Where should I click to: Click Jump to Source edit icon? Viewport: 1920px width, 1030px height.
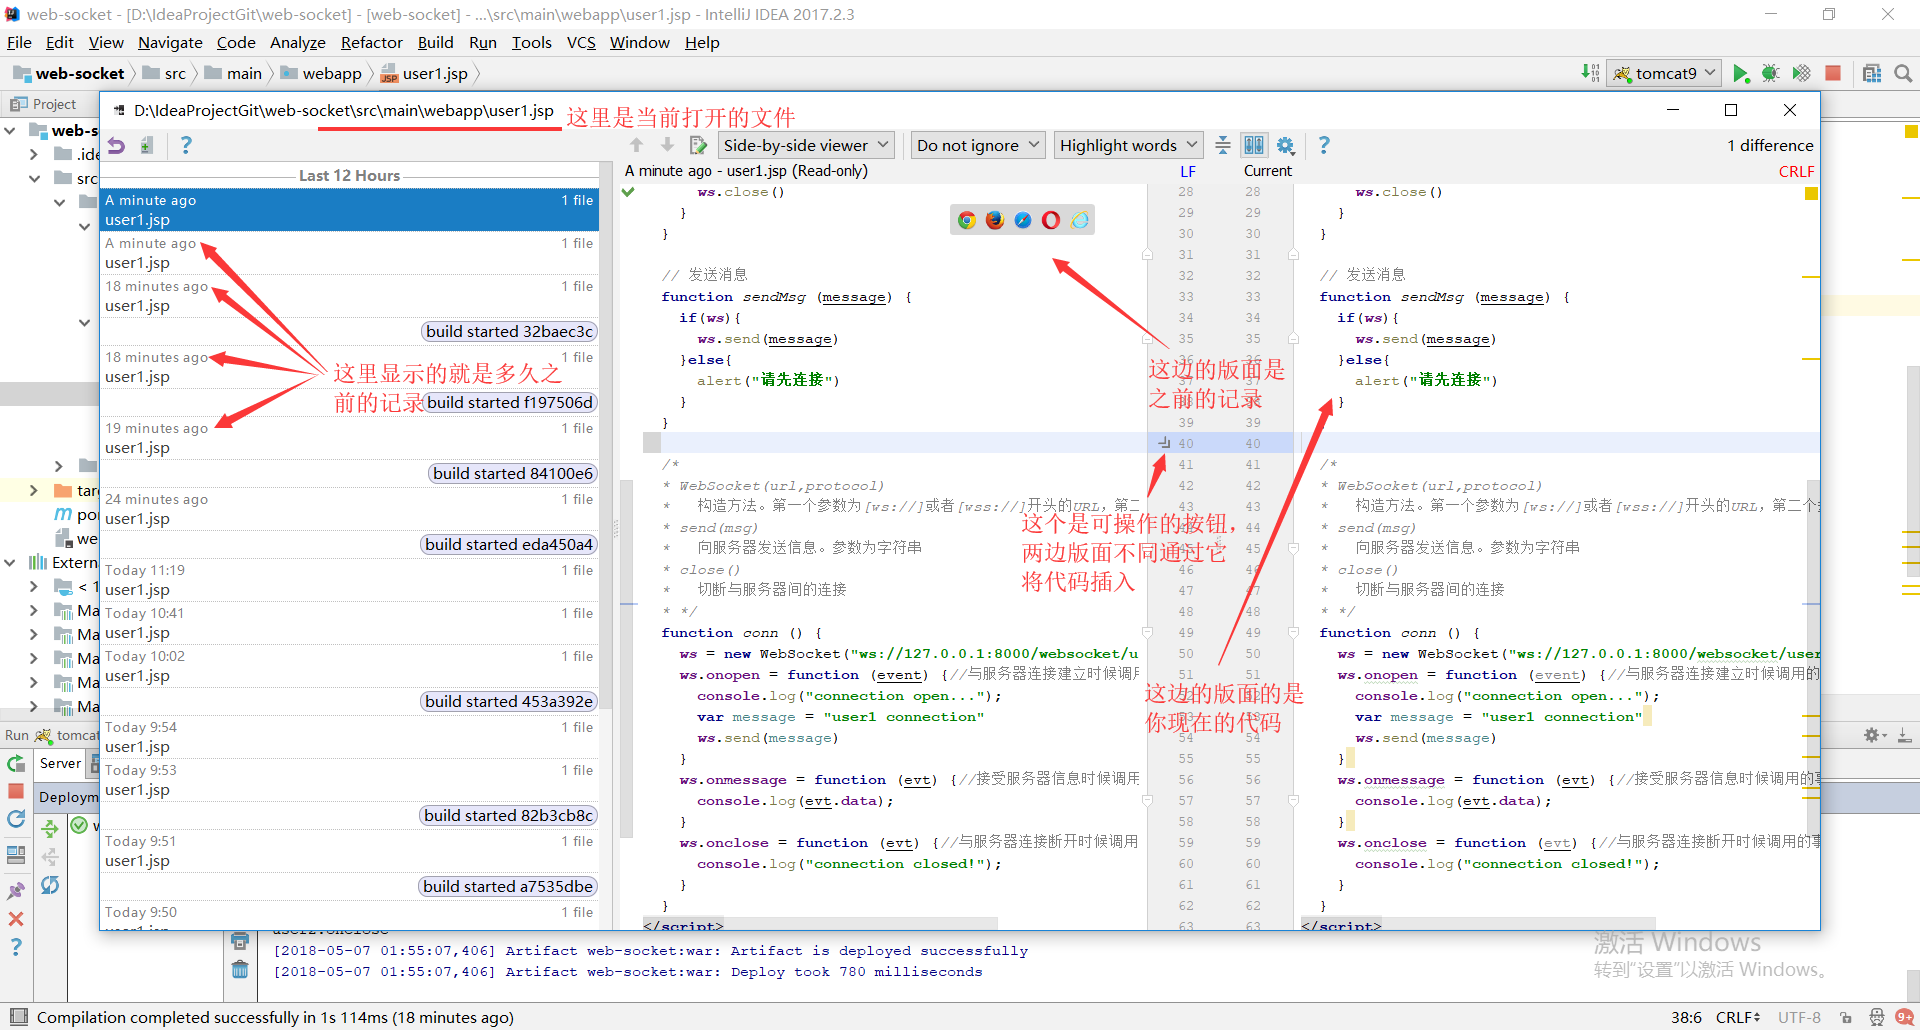pos(699,146)
